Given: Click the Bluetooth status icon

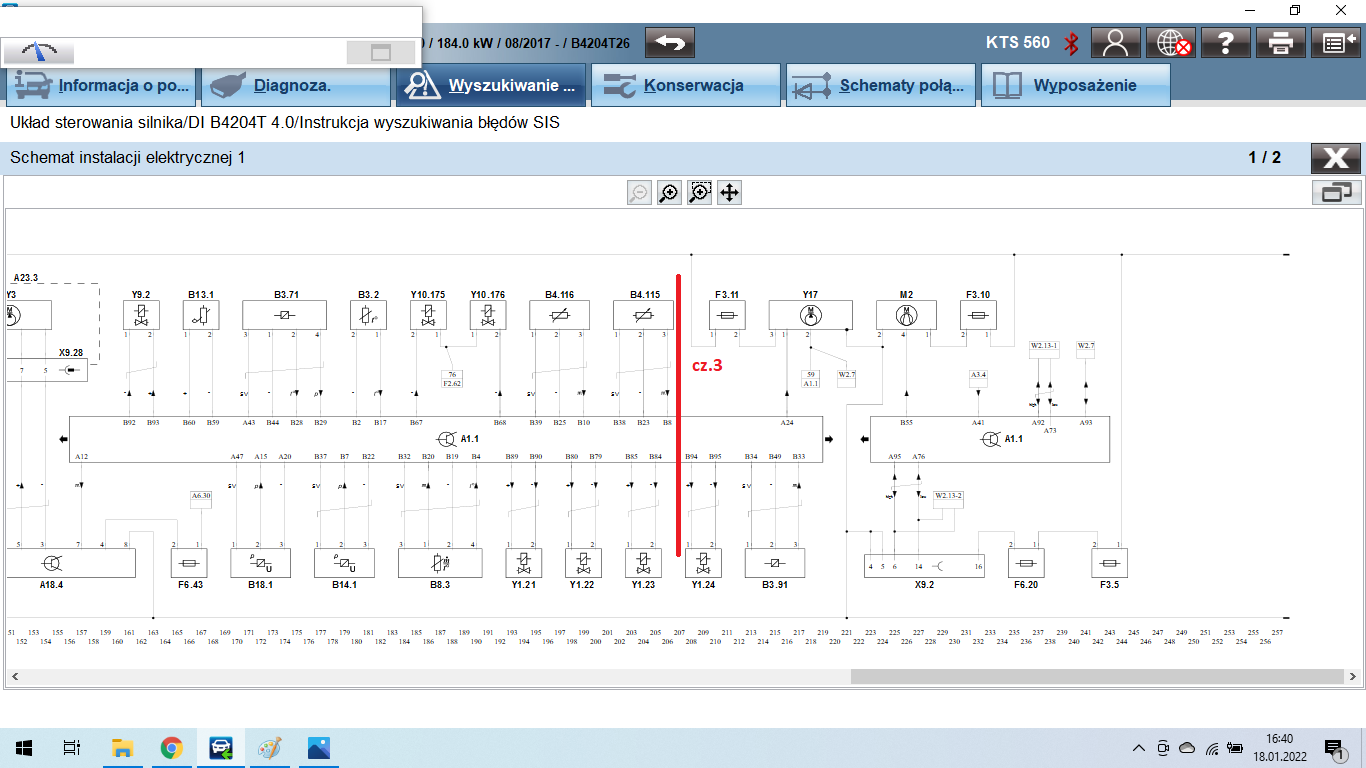Looking at the screenshot, I should [x=1071, y=43].
